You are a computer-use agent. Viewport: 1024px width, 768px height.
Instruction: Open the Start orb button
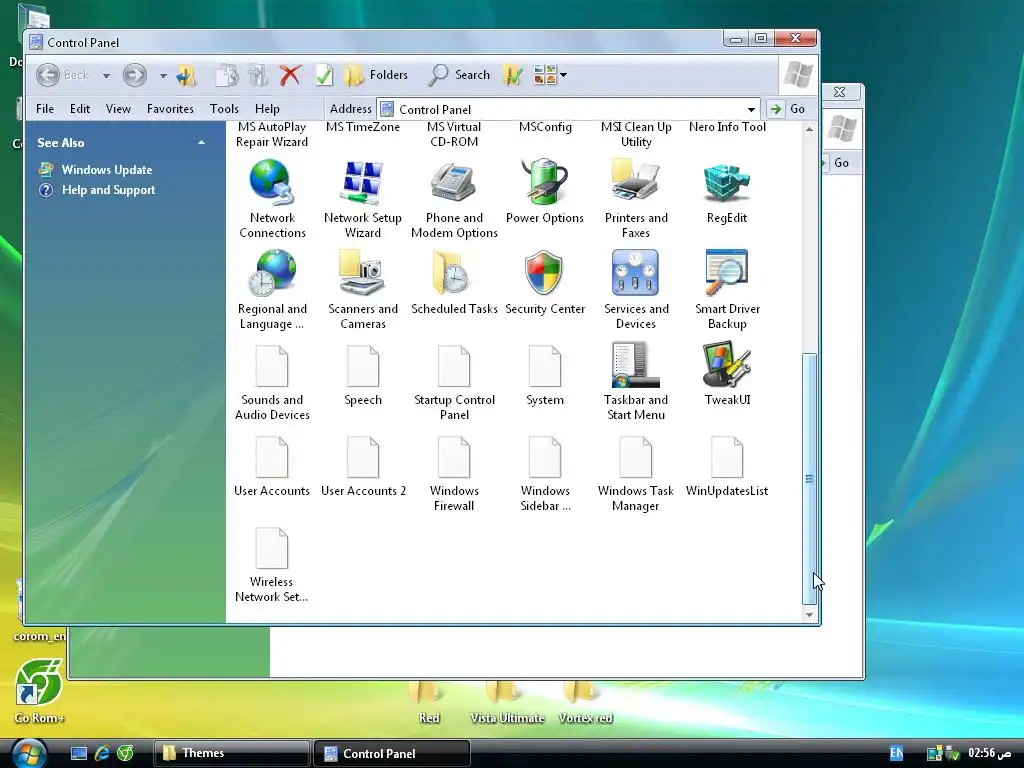point(29,754)
